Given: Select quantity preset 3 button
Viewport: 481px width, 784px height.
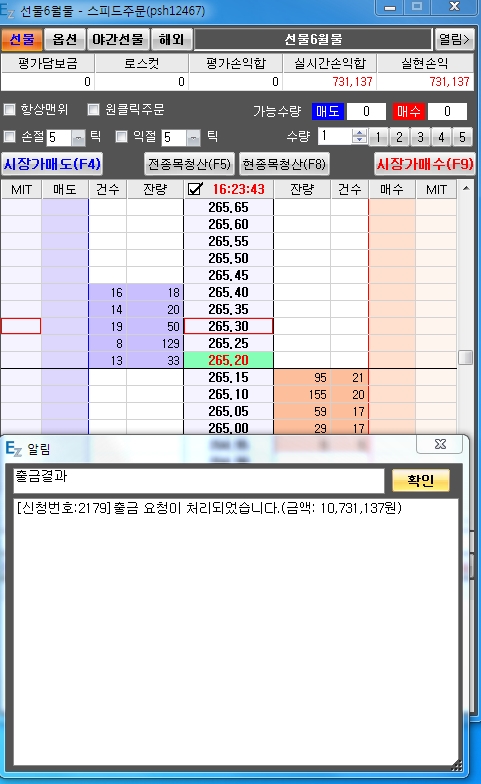Looking at the screenshot, I should click(x=420, y=136).
